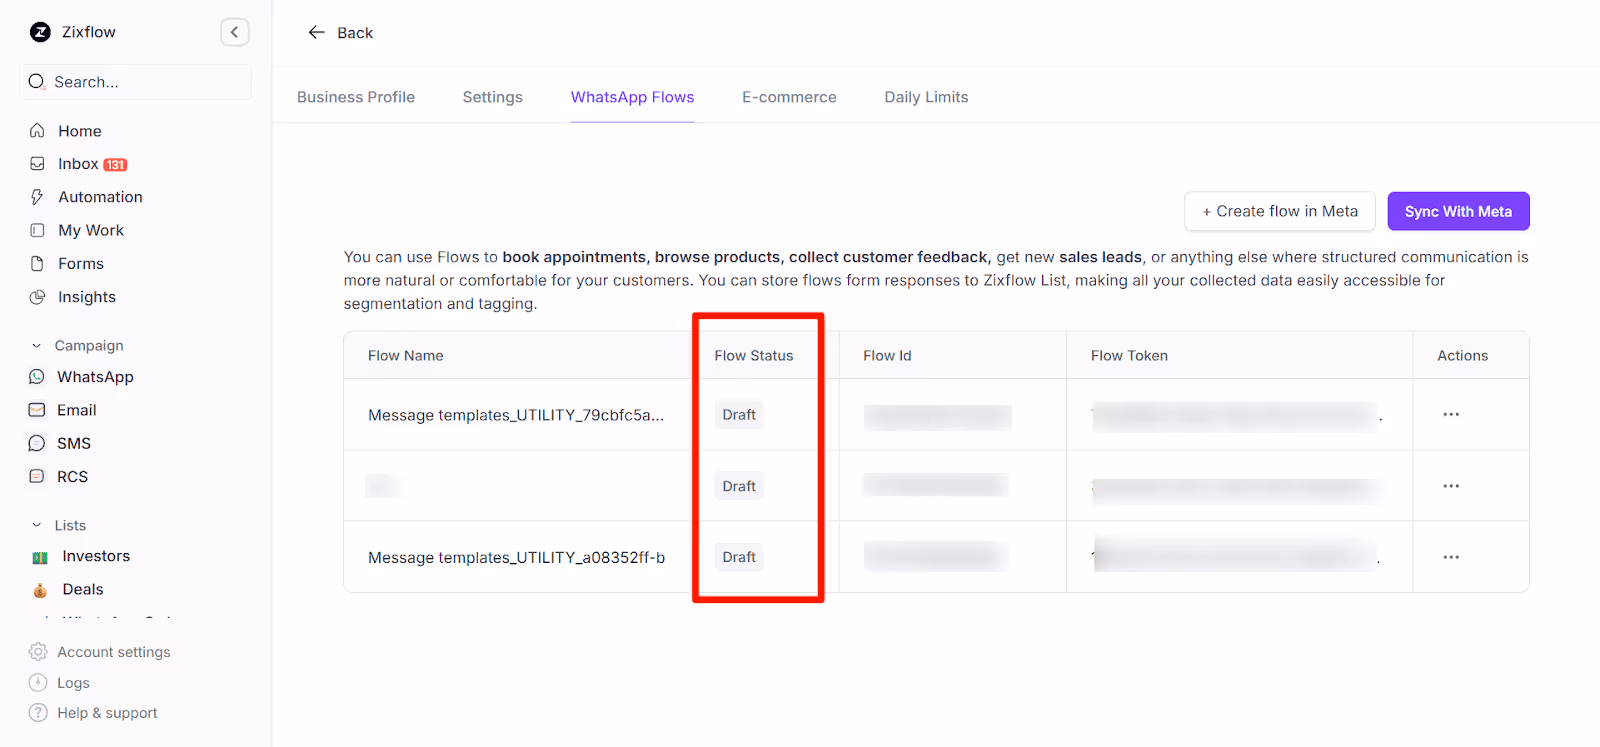Open SMS campaign in sidebar

pos(74,443)
